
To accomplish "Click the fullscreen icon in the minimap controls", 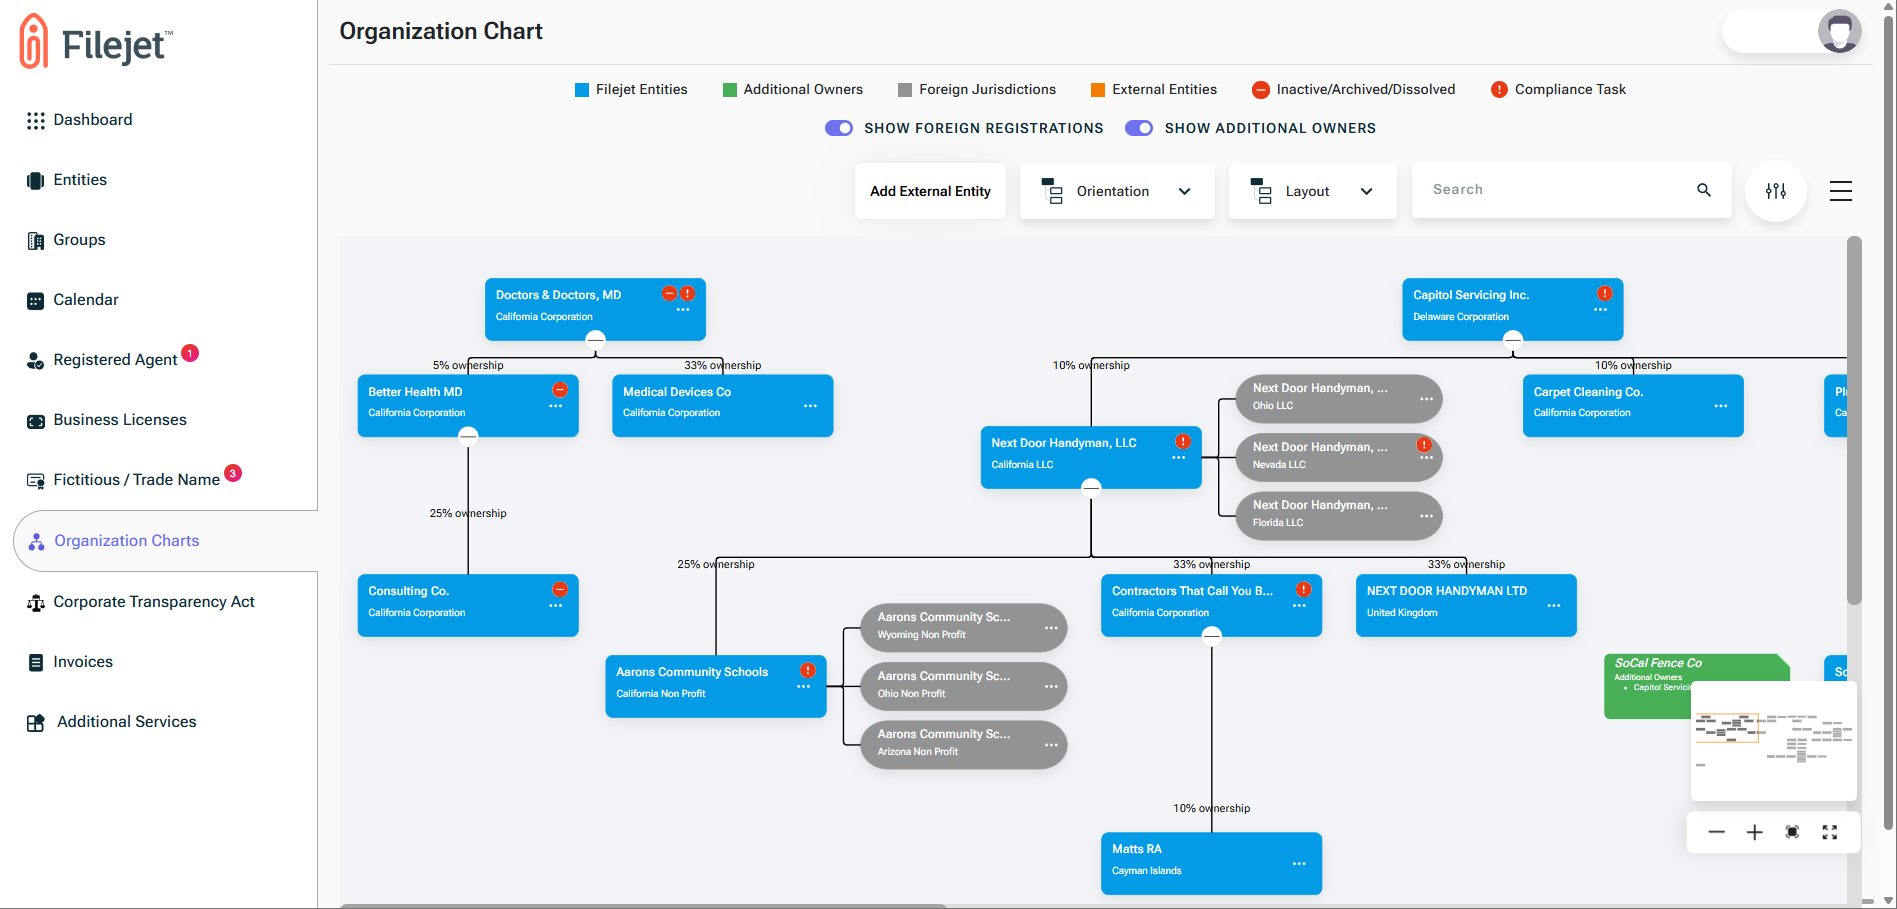I will (x=1830, y=832).
